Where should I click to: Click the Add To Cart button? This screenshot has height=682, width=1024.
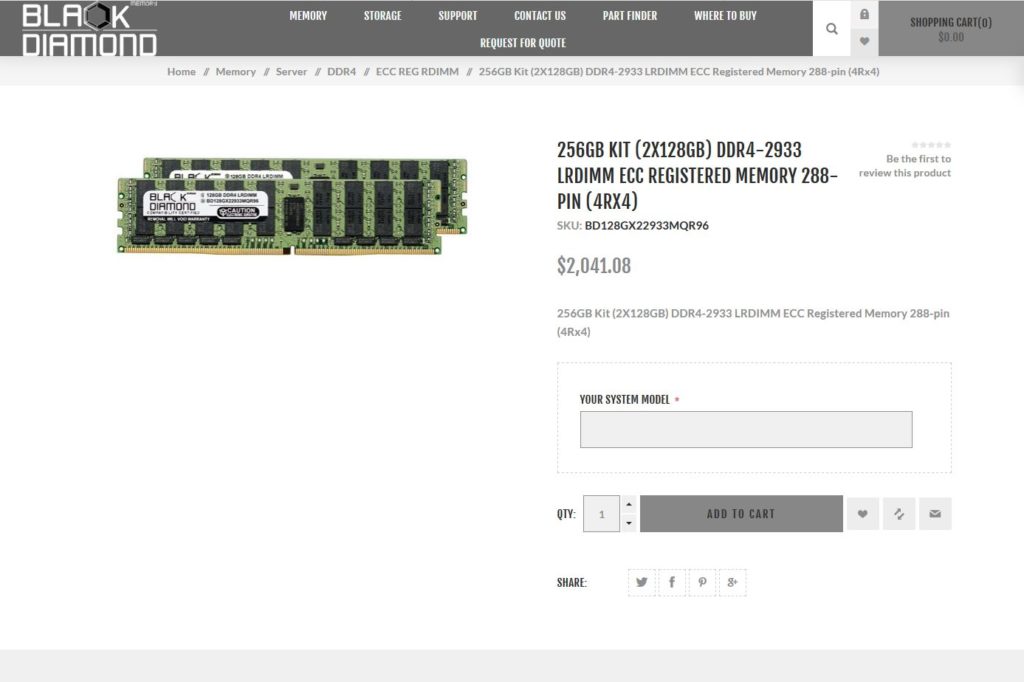point(741,513)
